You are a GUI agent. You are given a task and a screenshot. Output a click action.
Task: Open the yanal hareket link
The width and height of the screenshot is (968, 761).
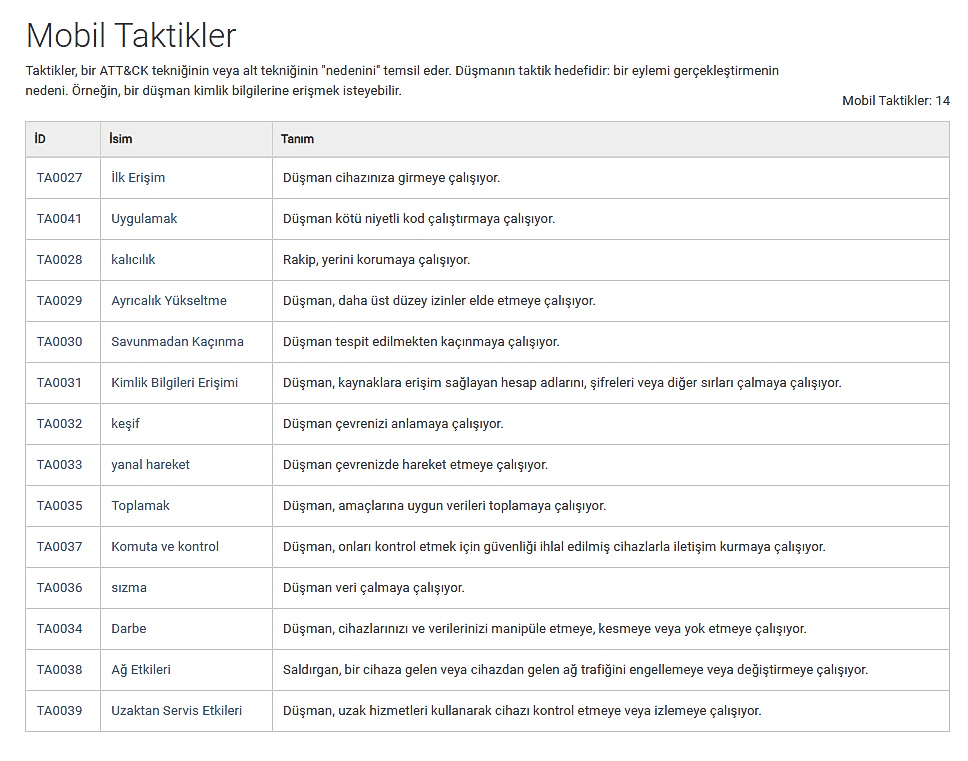pyautogui.click(x=150, y=465)
